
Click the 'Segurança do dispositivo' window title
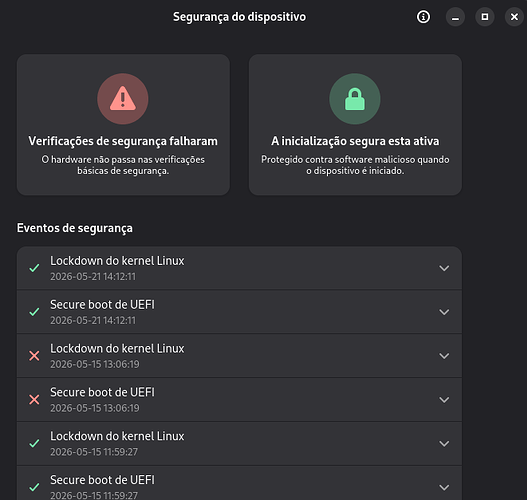(x=239, y=17)
